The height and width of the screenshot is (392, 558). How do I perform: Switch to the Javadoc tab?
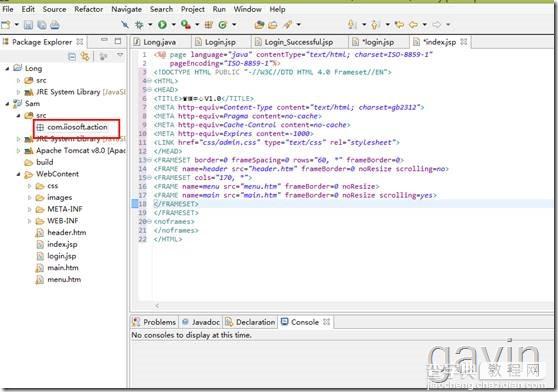click(200, 322)
